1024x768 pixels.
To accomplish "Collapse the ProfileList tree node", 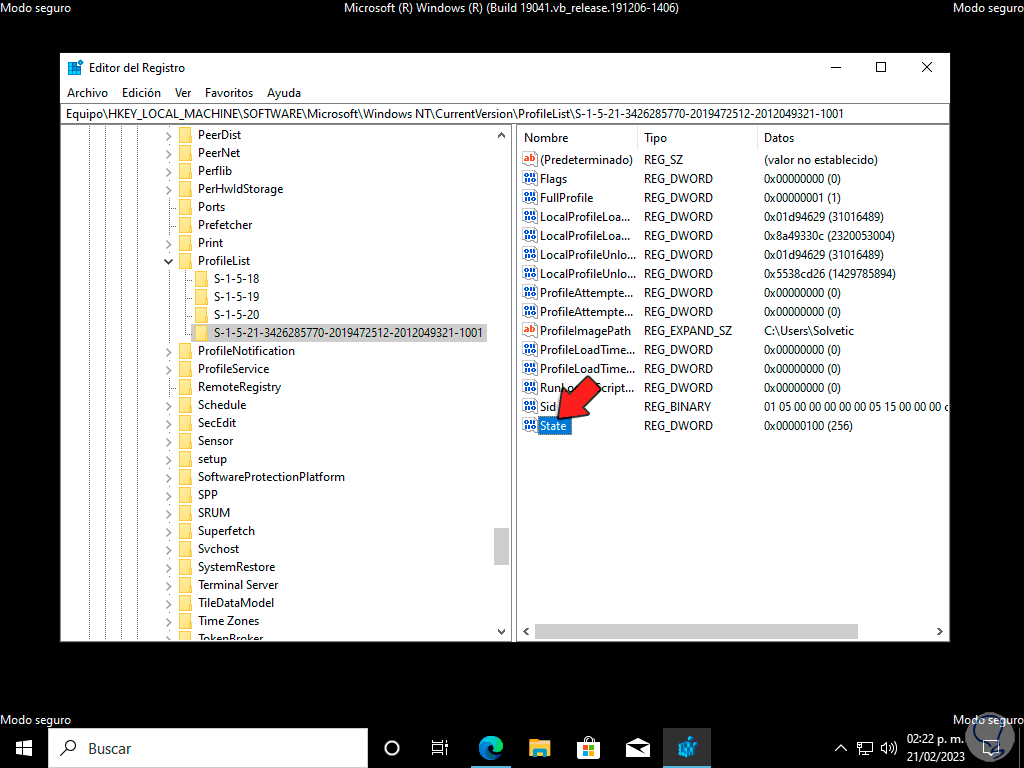I will pos(168,261).
